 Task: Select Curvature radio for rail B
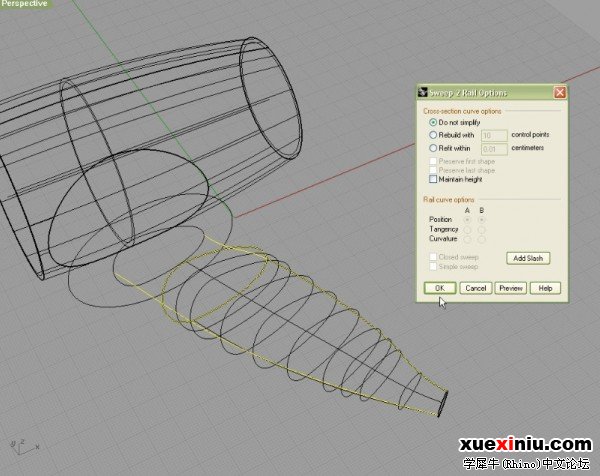[481, 239]
